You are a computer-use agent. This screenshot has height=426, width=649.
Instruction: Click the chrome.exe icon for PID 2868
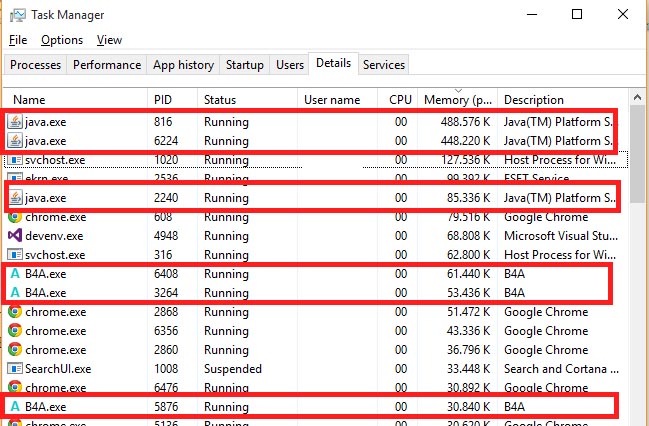(15, 312)
